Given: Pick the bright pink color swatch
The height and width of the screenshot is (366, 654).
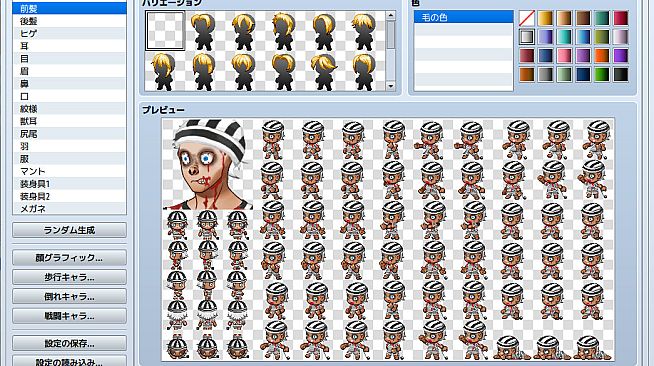Looking at the screenshot, I should coord(564,55).
